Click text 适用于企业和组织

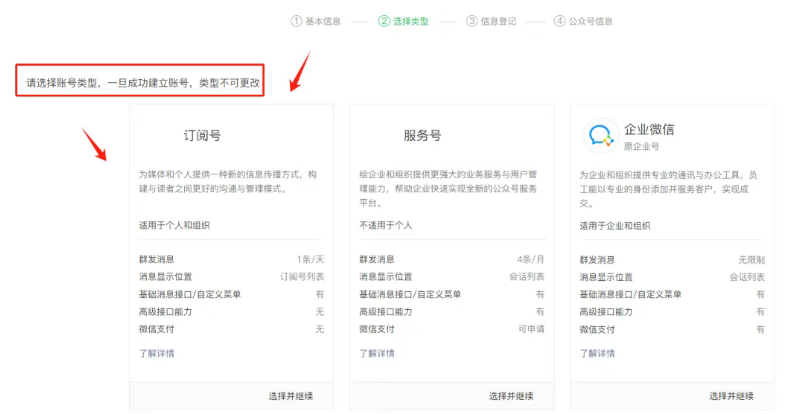point(615,226)
